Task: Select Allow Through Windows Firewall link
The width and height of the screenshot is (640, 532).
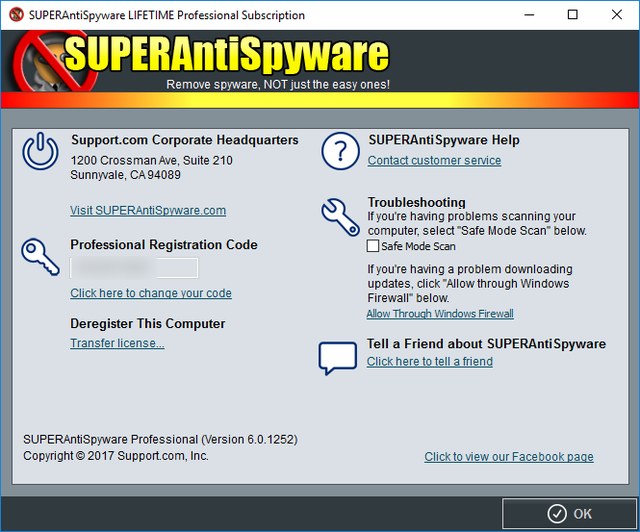Action: coord(439,314)
